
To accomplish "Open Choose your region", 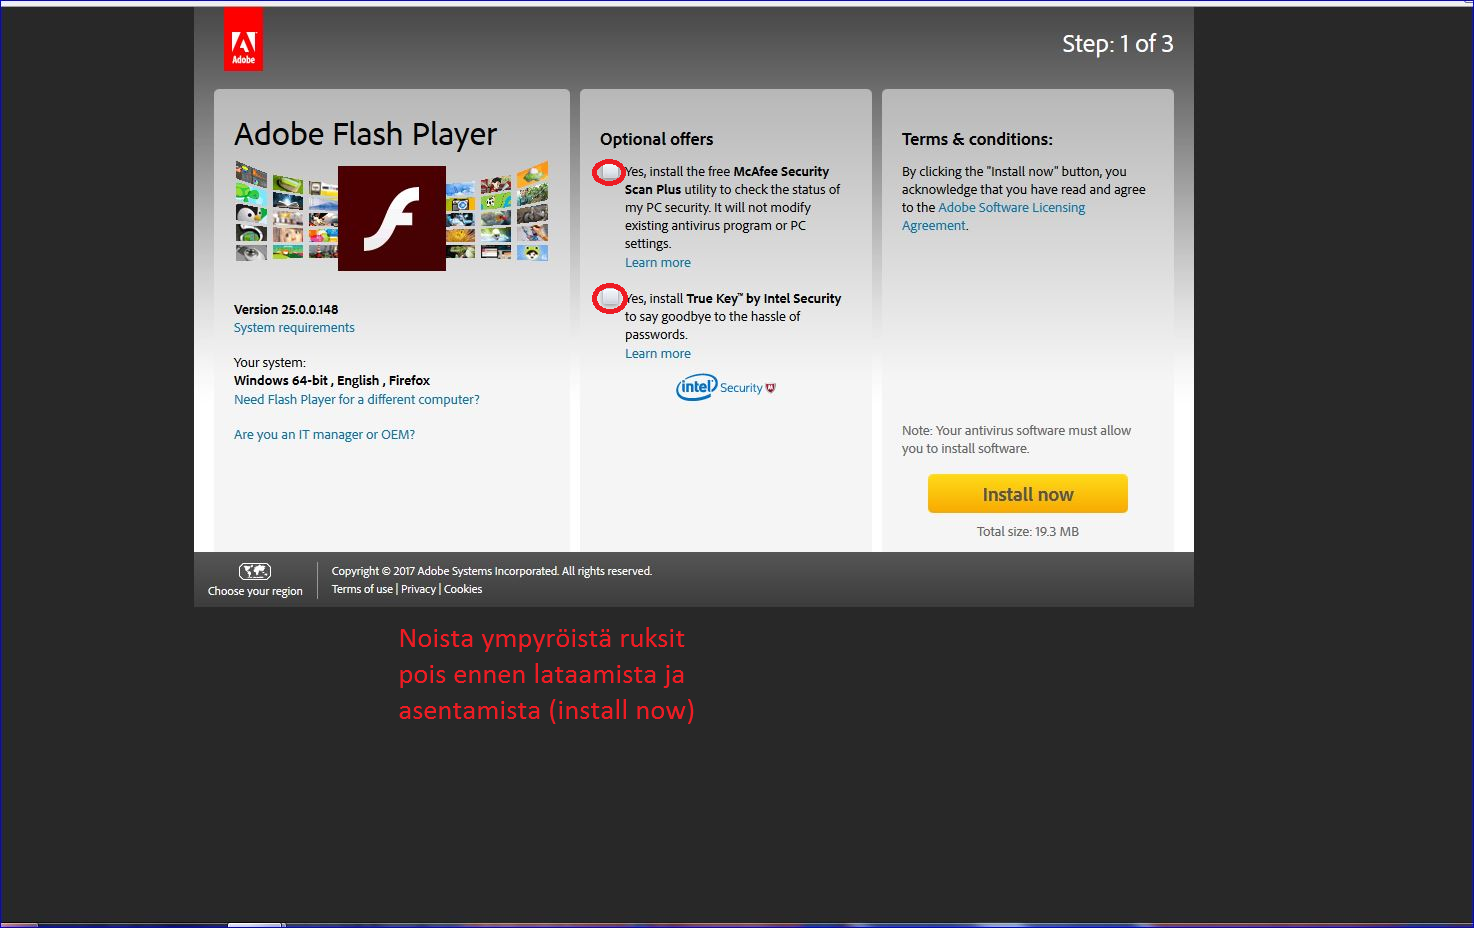I will pyautogui.click(x=255, y=591).
